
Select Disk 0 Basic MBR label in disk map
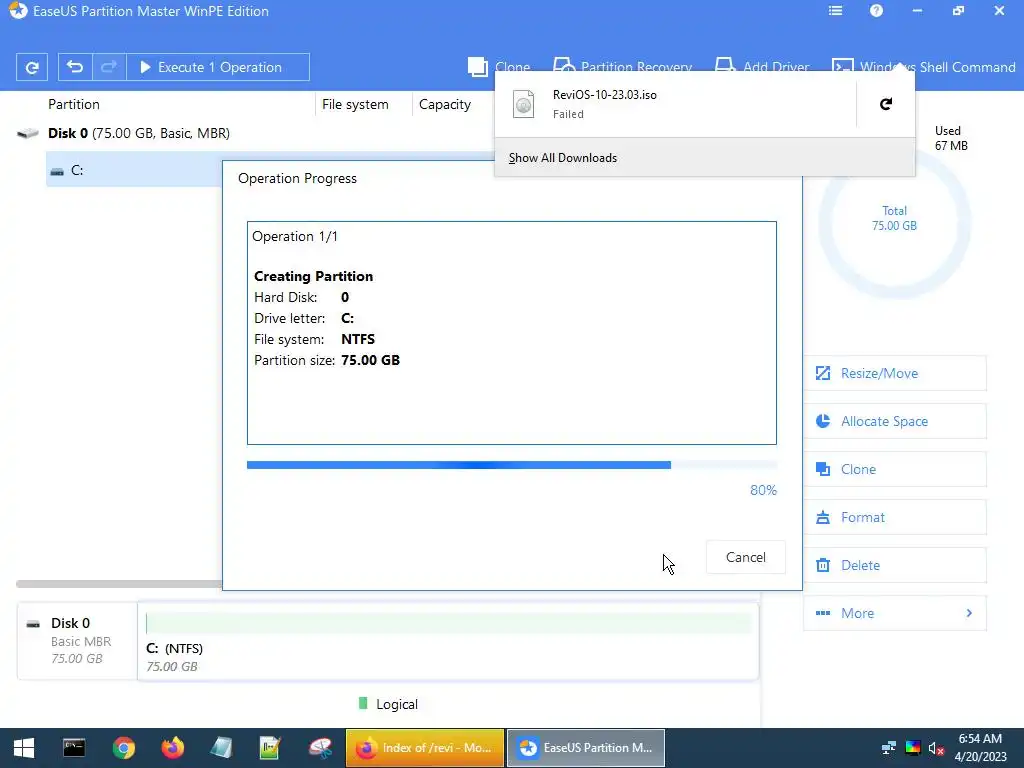click(x=77, y=641)
